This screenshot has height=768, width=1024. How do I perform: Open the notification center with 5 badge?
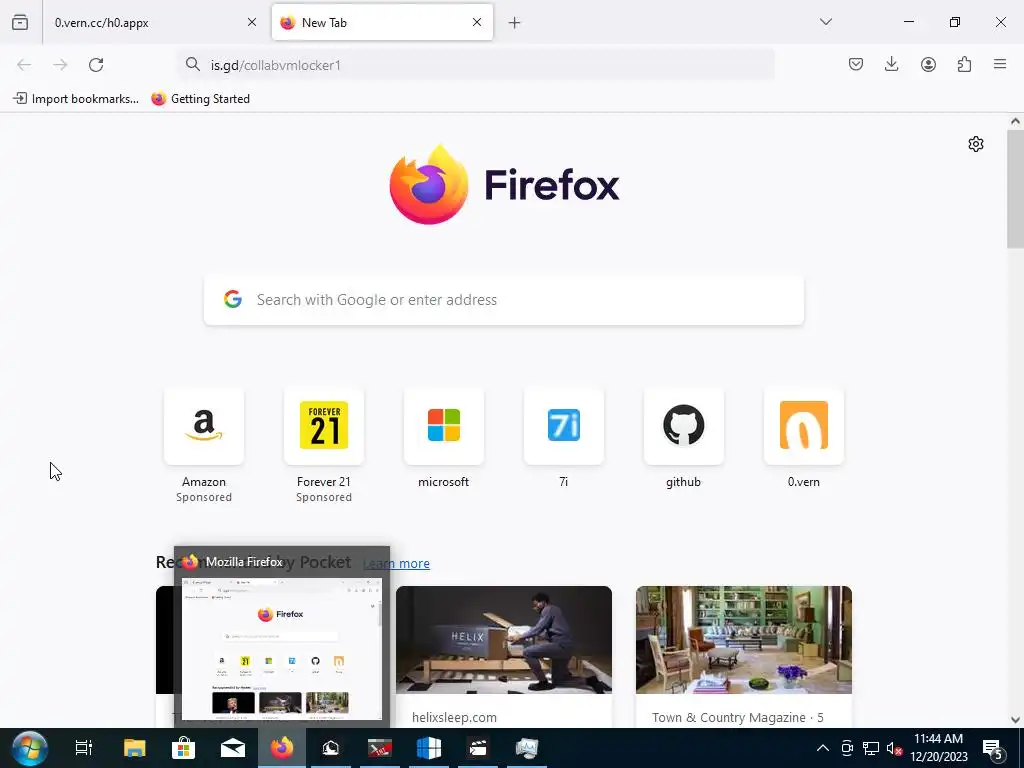click(x=993, y=749)
